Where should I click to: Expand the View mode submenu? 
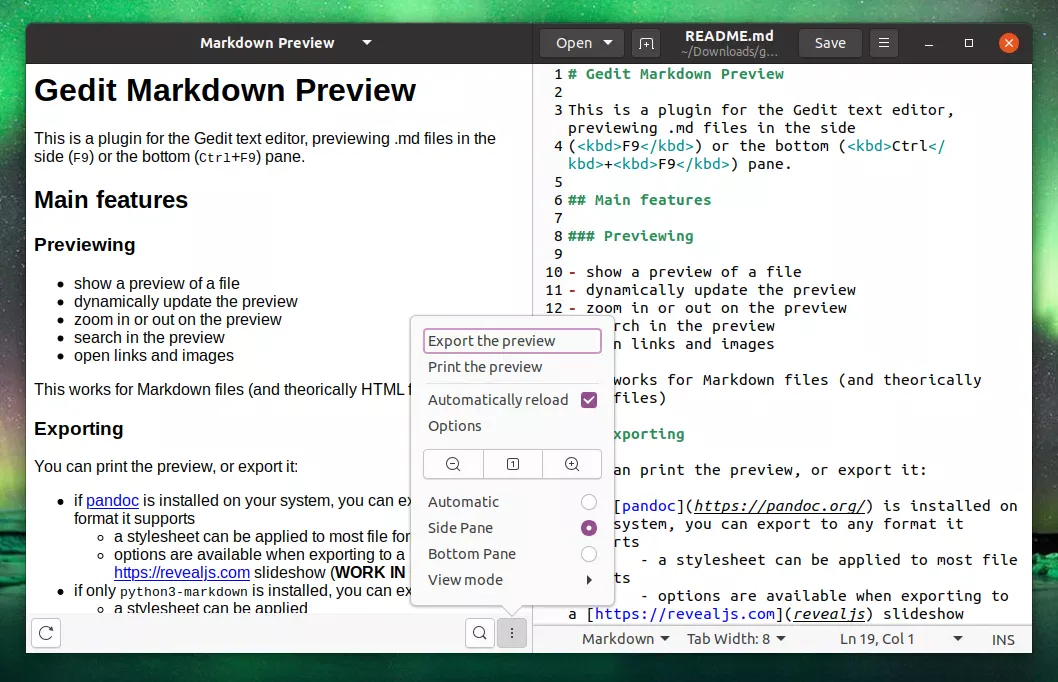pos(512,580)
